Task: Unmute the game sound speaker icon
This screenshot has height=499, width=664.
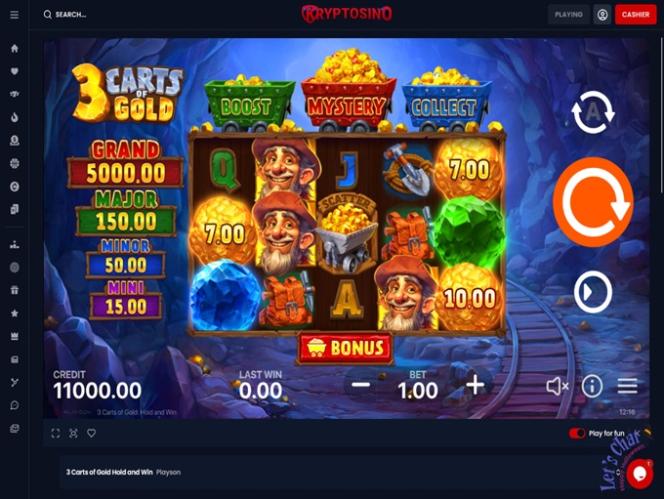Action: coord(557,386)
